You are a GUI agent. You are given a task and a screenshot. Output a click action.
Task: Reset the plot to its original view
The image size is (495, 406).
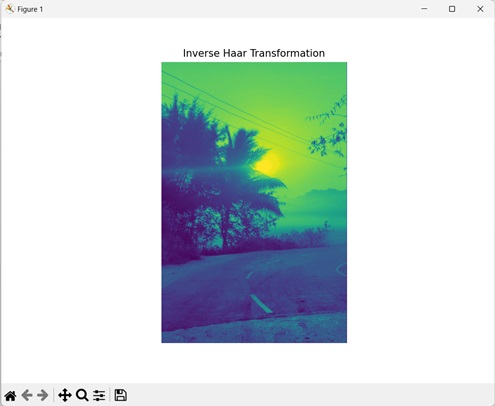(11, 395)
